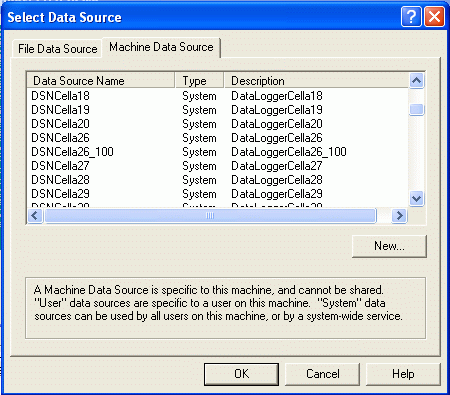Click the horizontal scrollbar thumb
Viewport: 450px width, 395px height.
point(210,216)
